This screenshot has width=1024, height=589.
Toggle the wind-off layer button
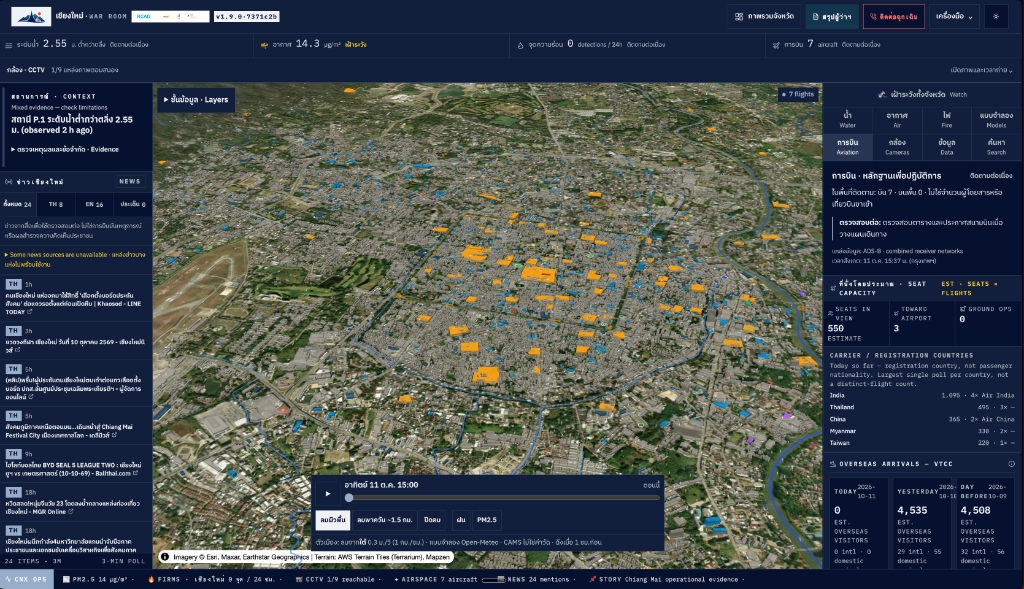pos(432,520)
